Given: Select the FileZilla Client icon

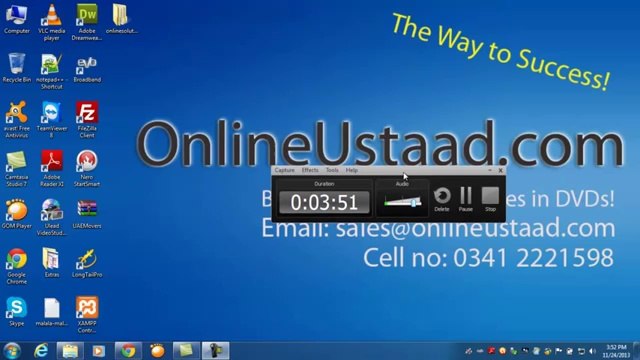Looking at the screenshot, I should coord(87,120).
